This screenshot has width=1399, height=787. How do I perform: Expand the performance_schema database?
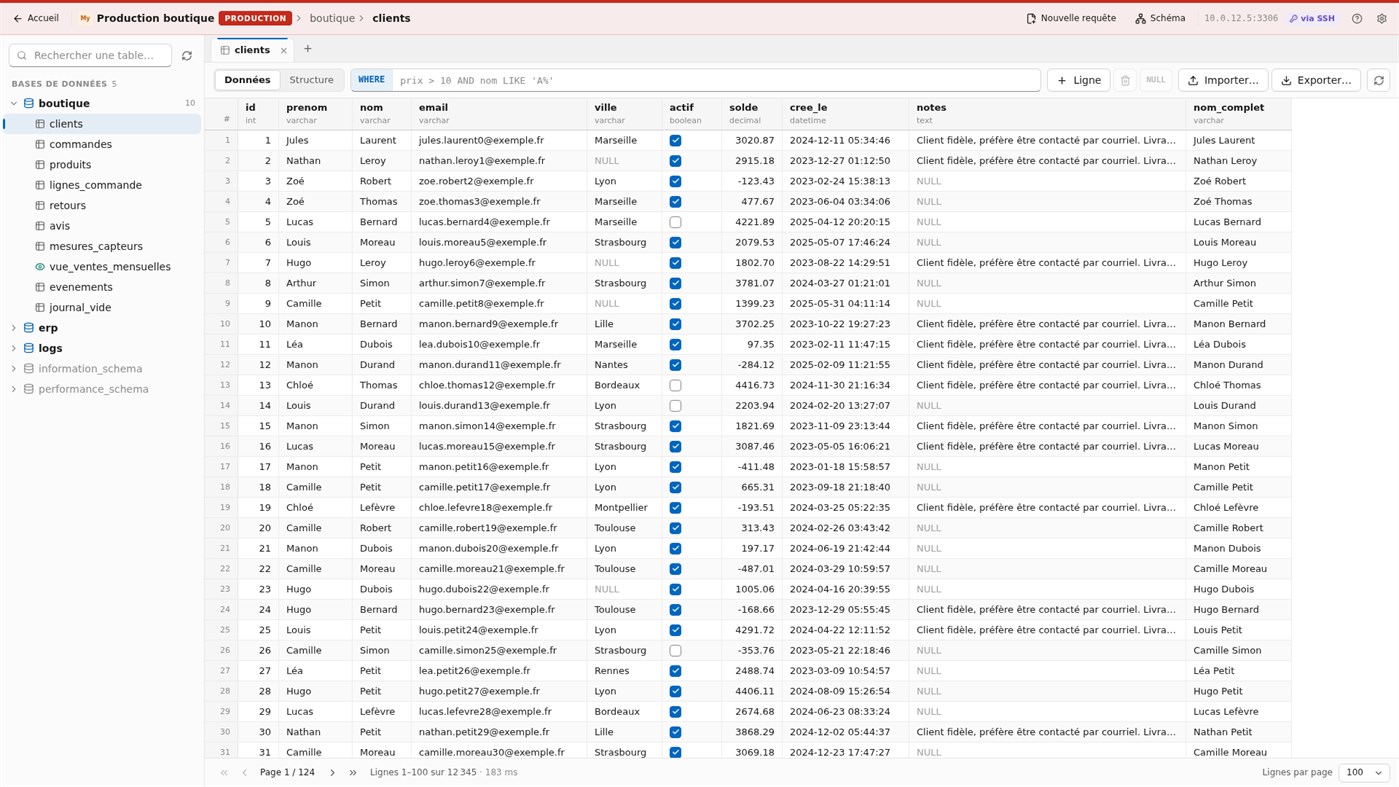pyautogui.click(x=14, y=389)
